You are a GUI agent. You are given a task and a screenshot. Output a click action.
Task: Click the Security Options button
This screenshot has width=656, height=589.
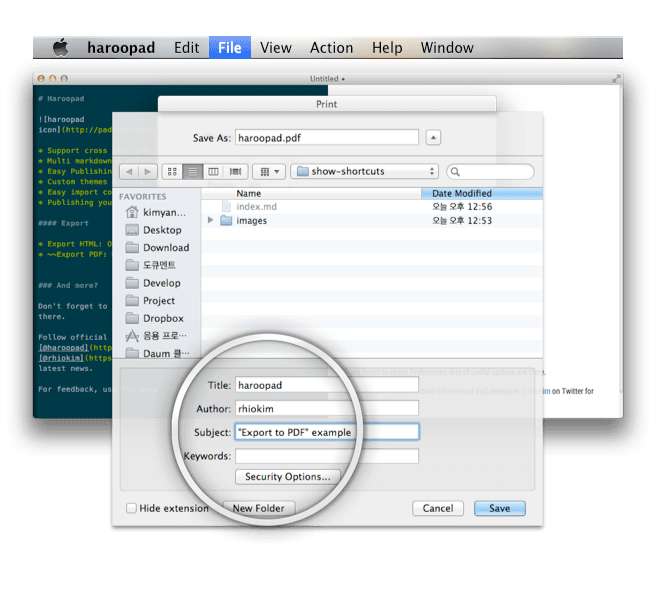tap(287, 477)
